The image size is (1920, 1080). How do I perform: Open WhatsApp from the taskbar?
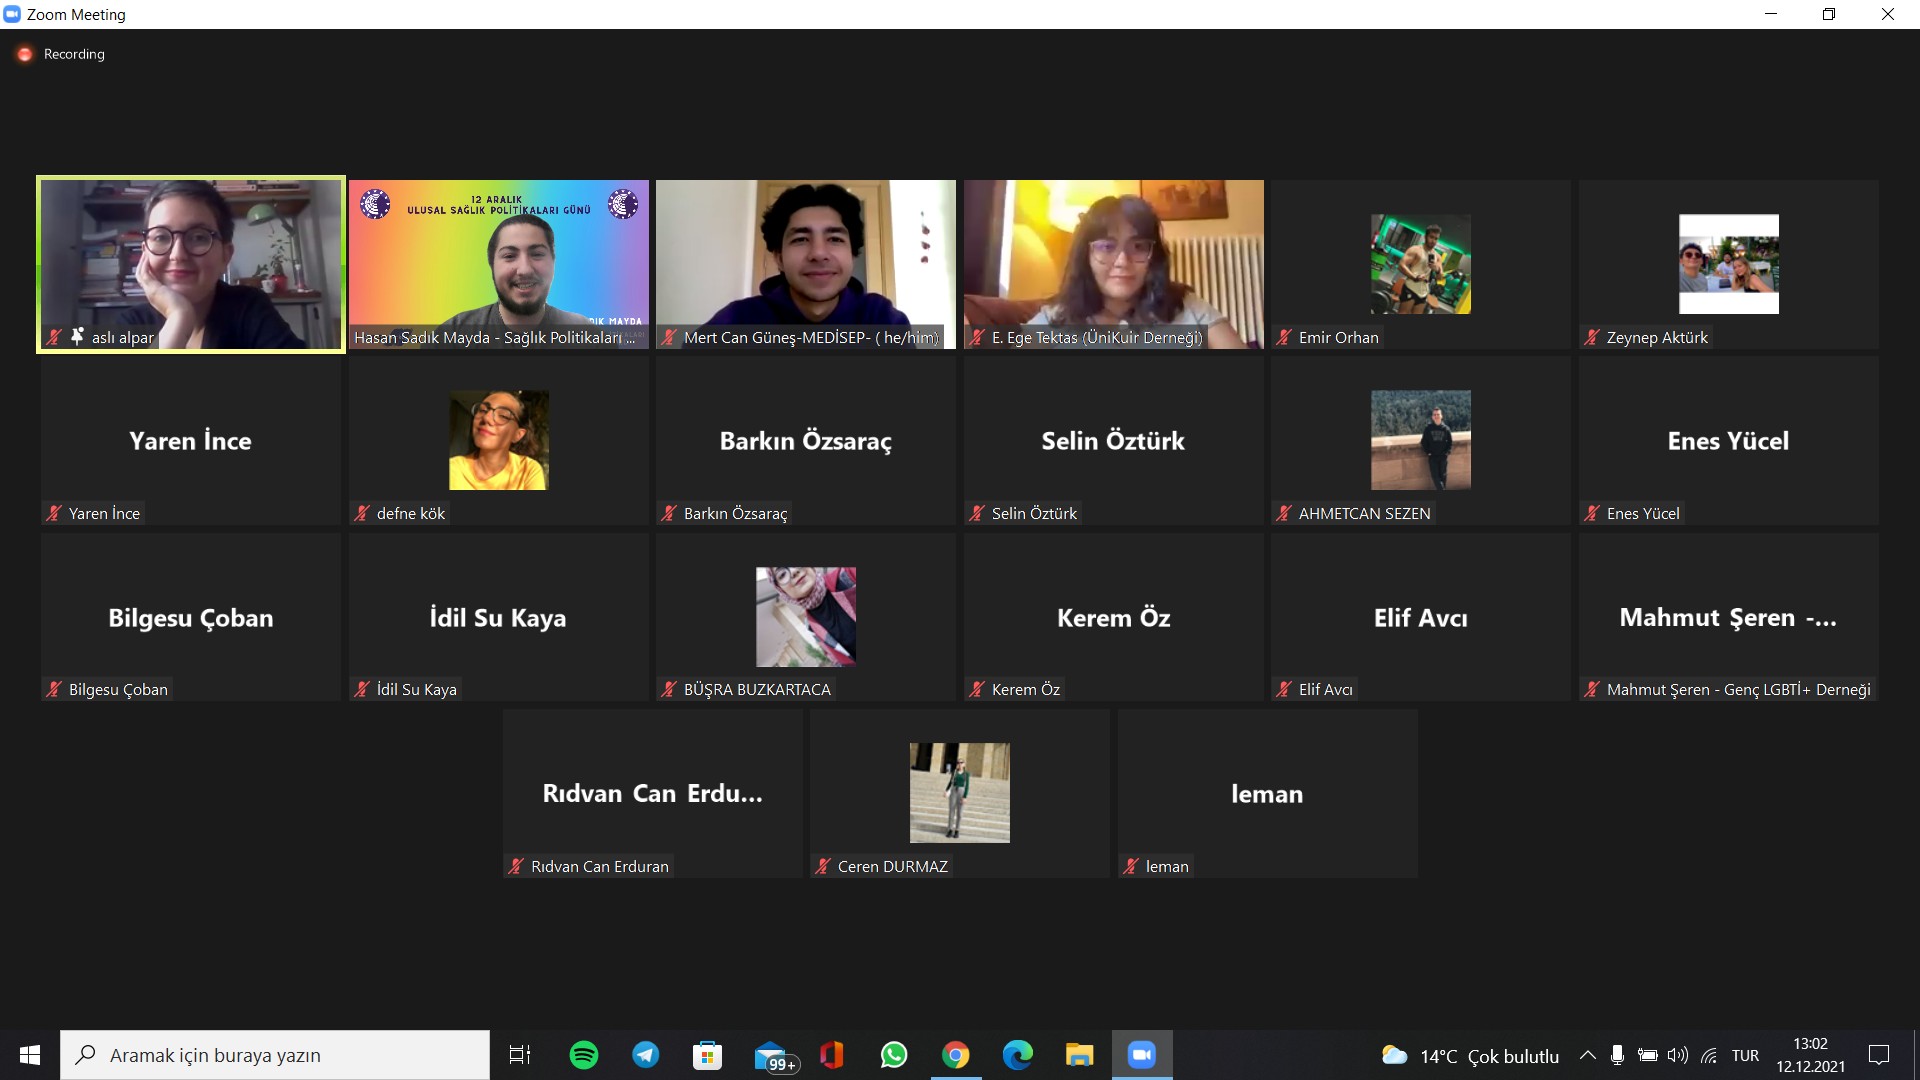pyautogui.click(x=893, y=1055)
